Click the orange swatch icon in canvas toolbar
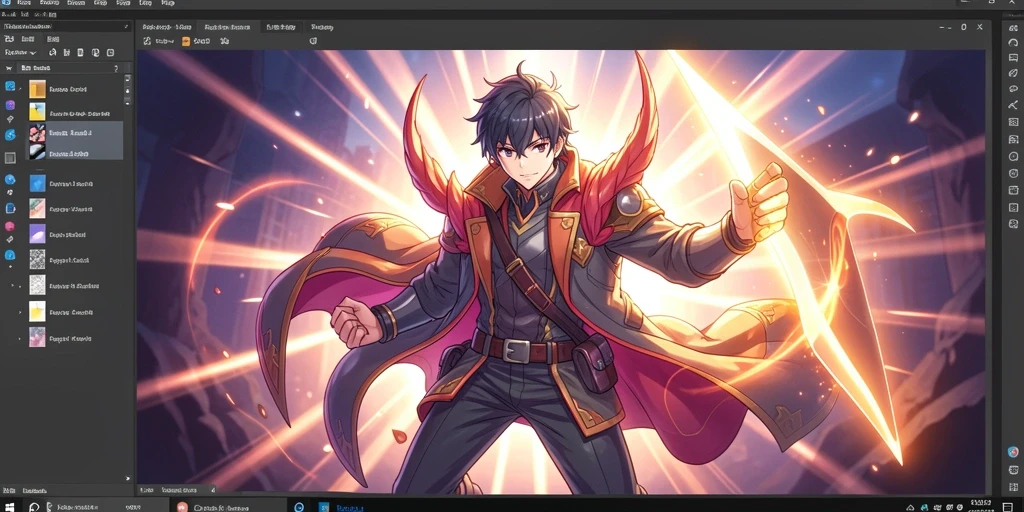Screen dimensions: 1024x512 [186, 41]
